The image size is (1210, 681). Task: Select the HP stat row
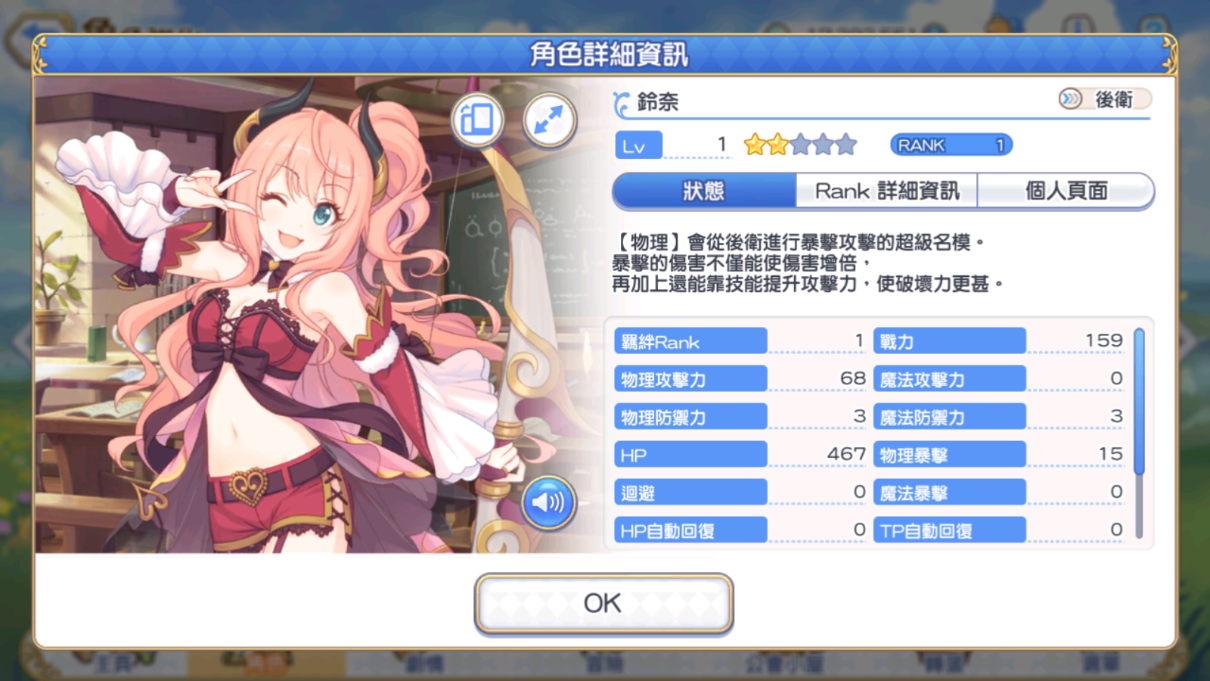click(740, 454)
